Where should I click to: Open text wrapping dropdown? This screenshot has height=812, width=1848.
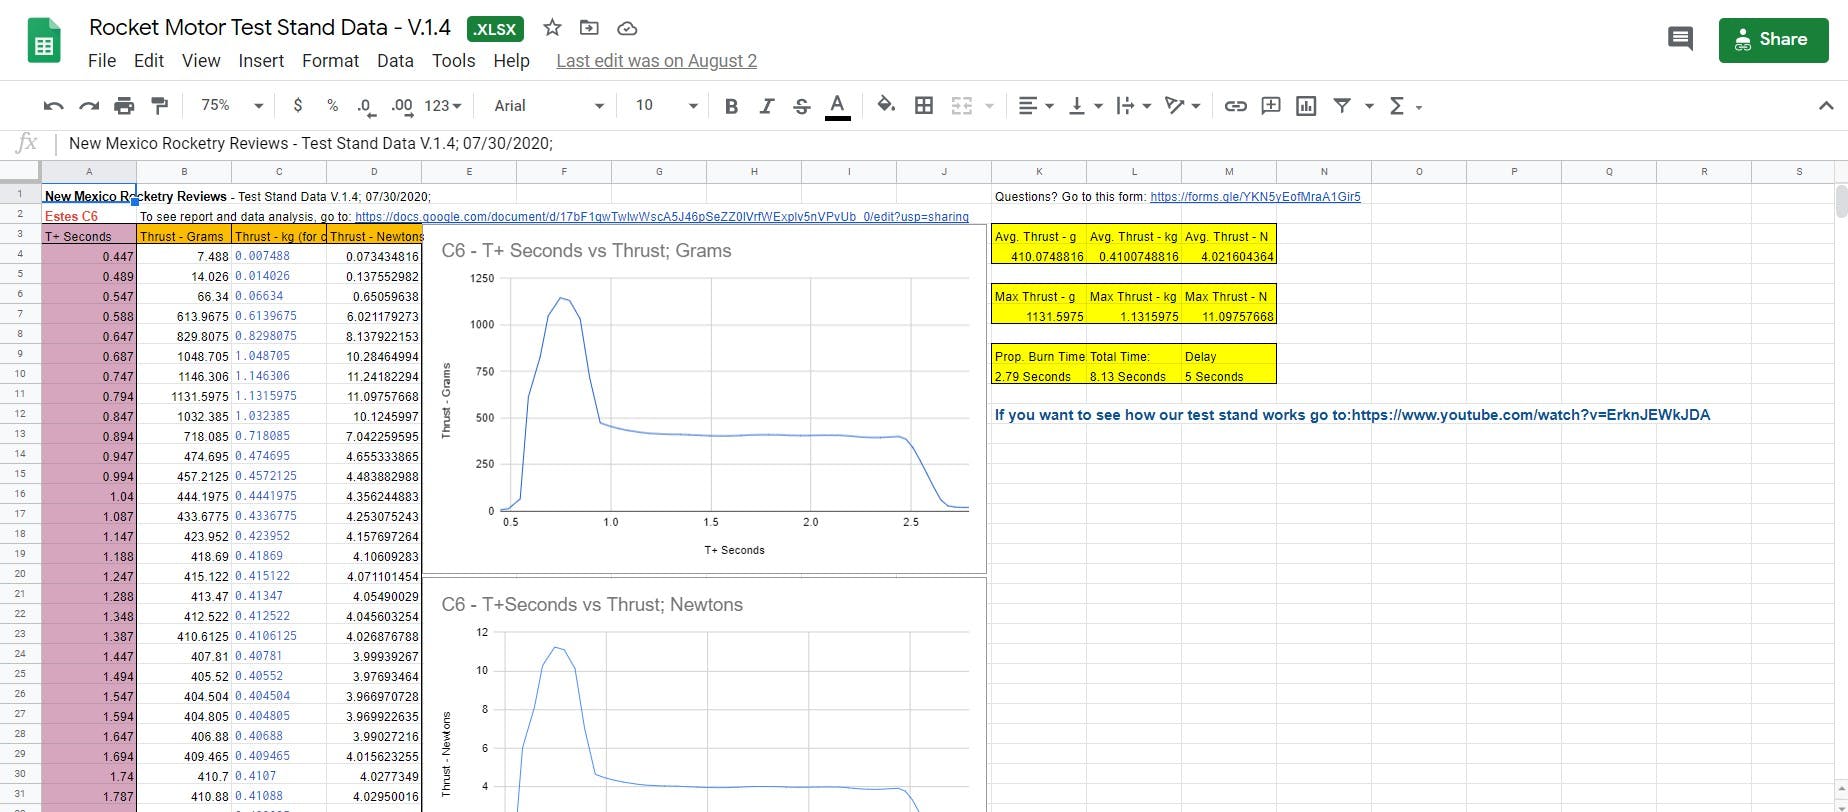pos(1134,106)
